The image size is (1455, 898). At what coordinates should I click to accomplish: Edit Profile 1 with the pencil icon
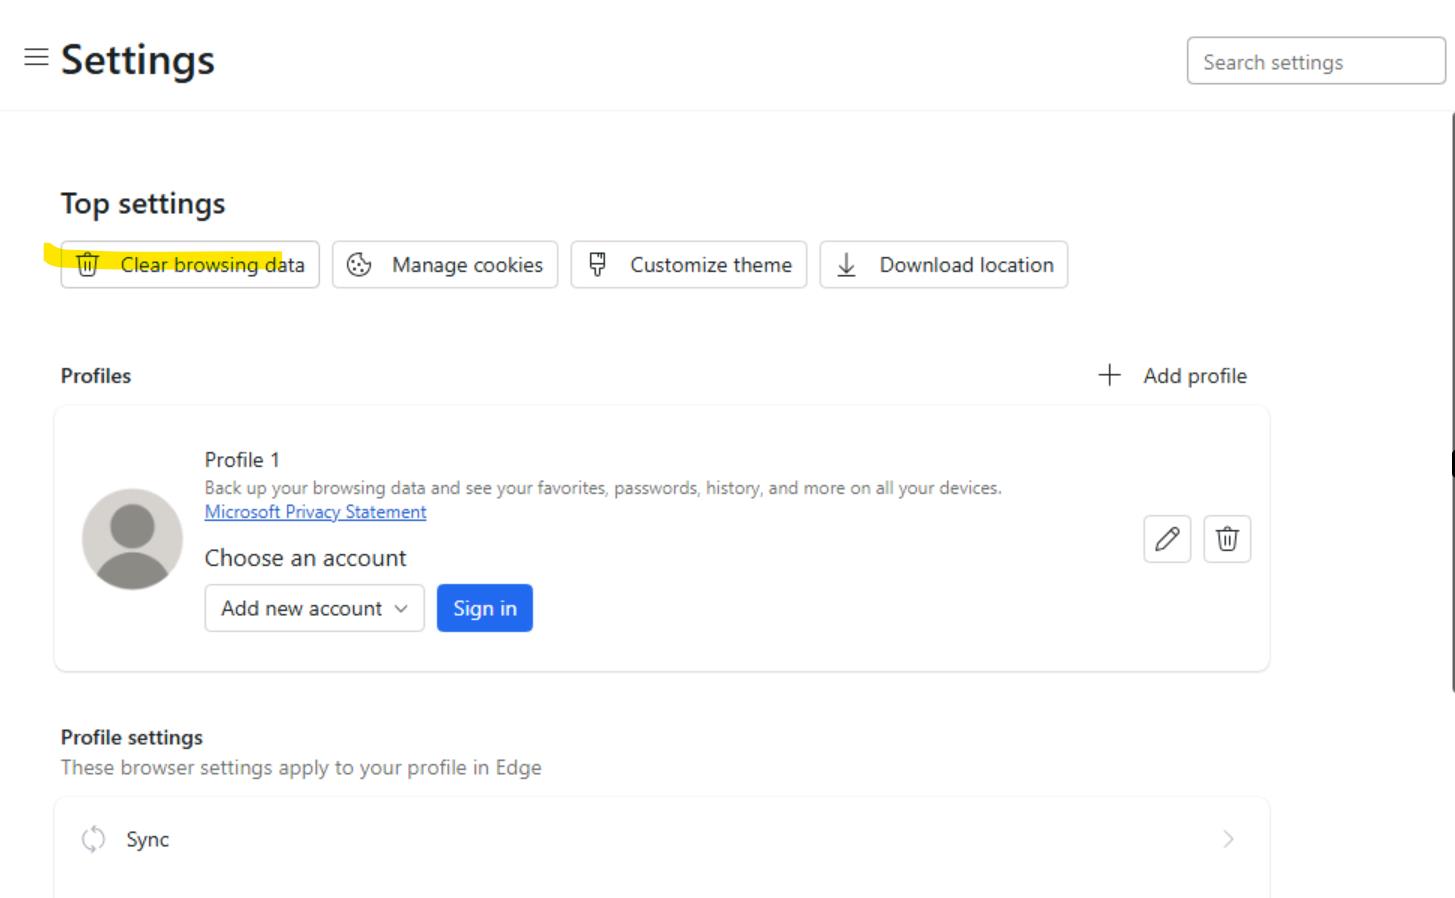click(1167, 539)
